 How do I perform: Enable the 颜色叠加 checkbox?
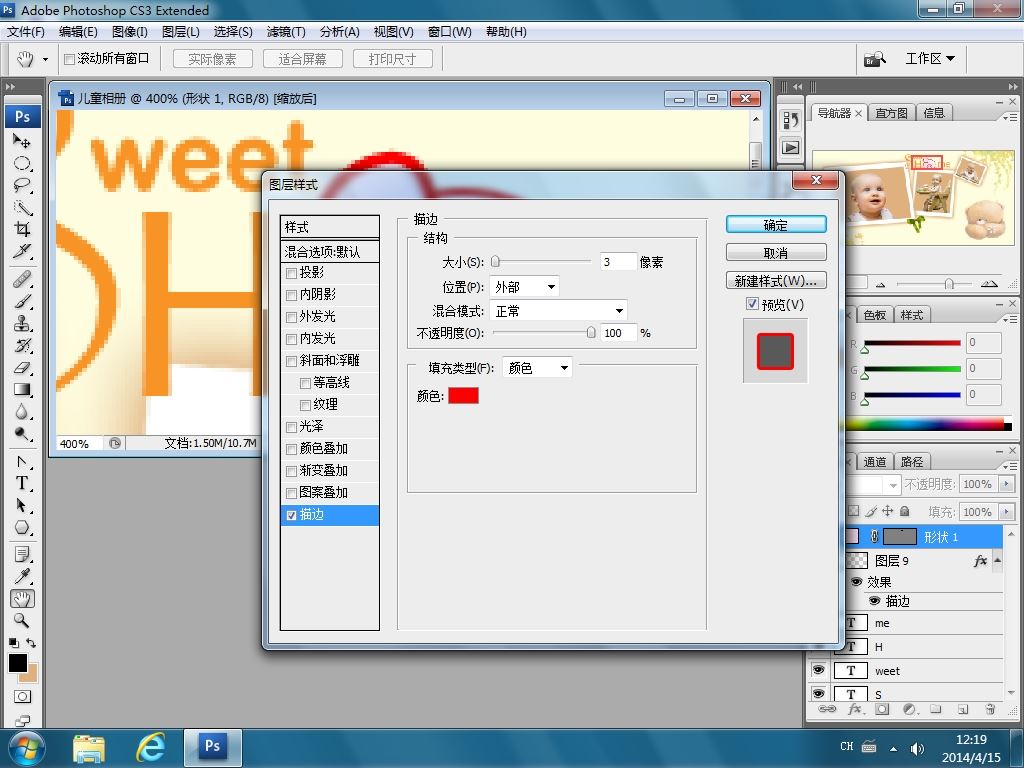(x=291, y=449)
